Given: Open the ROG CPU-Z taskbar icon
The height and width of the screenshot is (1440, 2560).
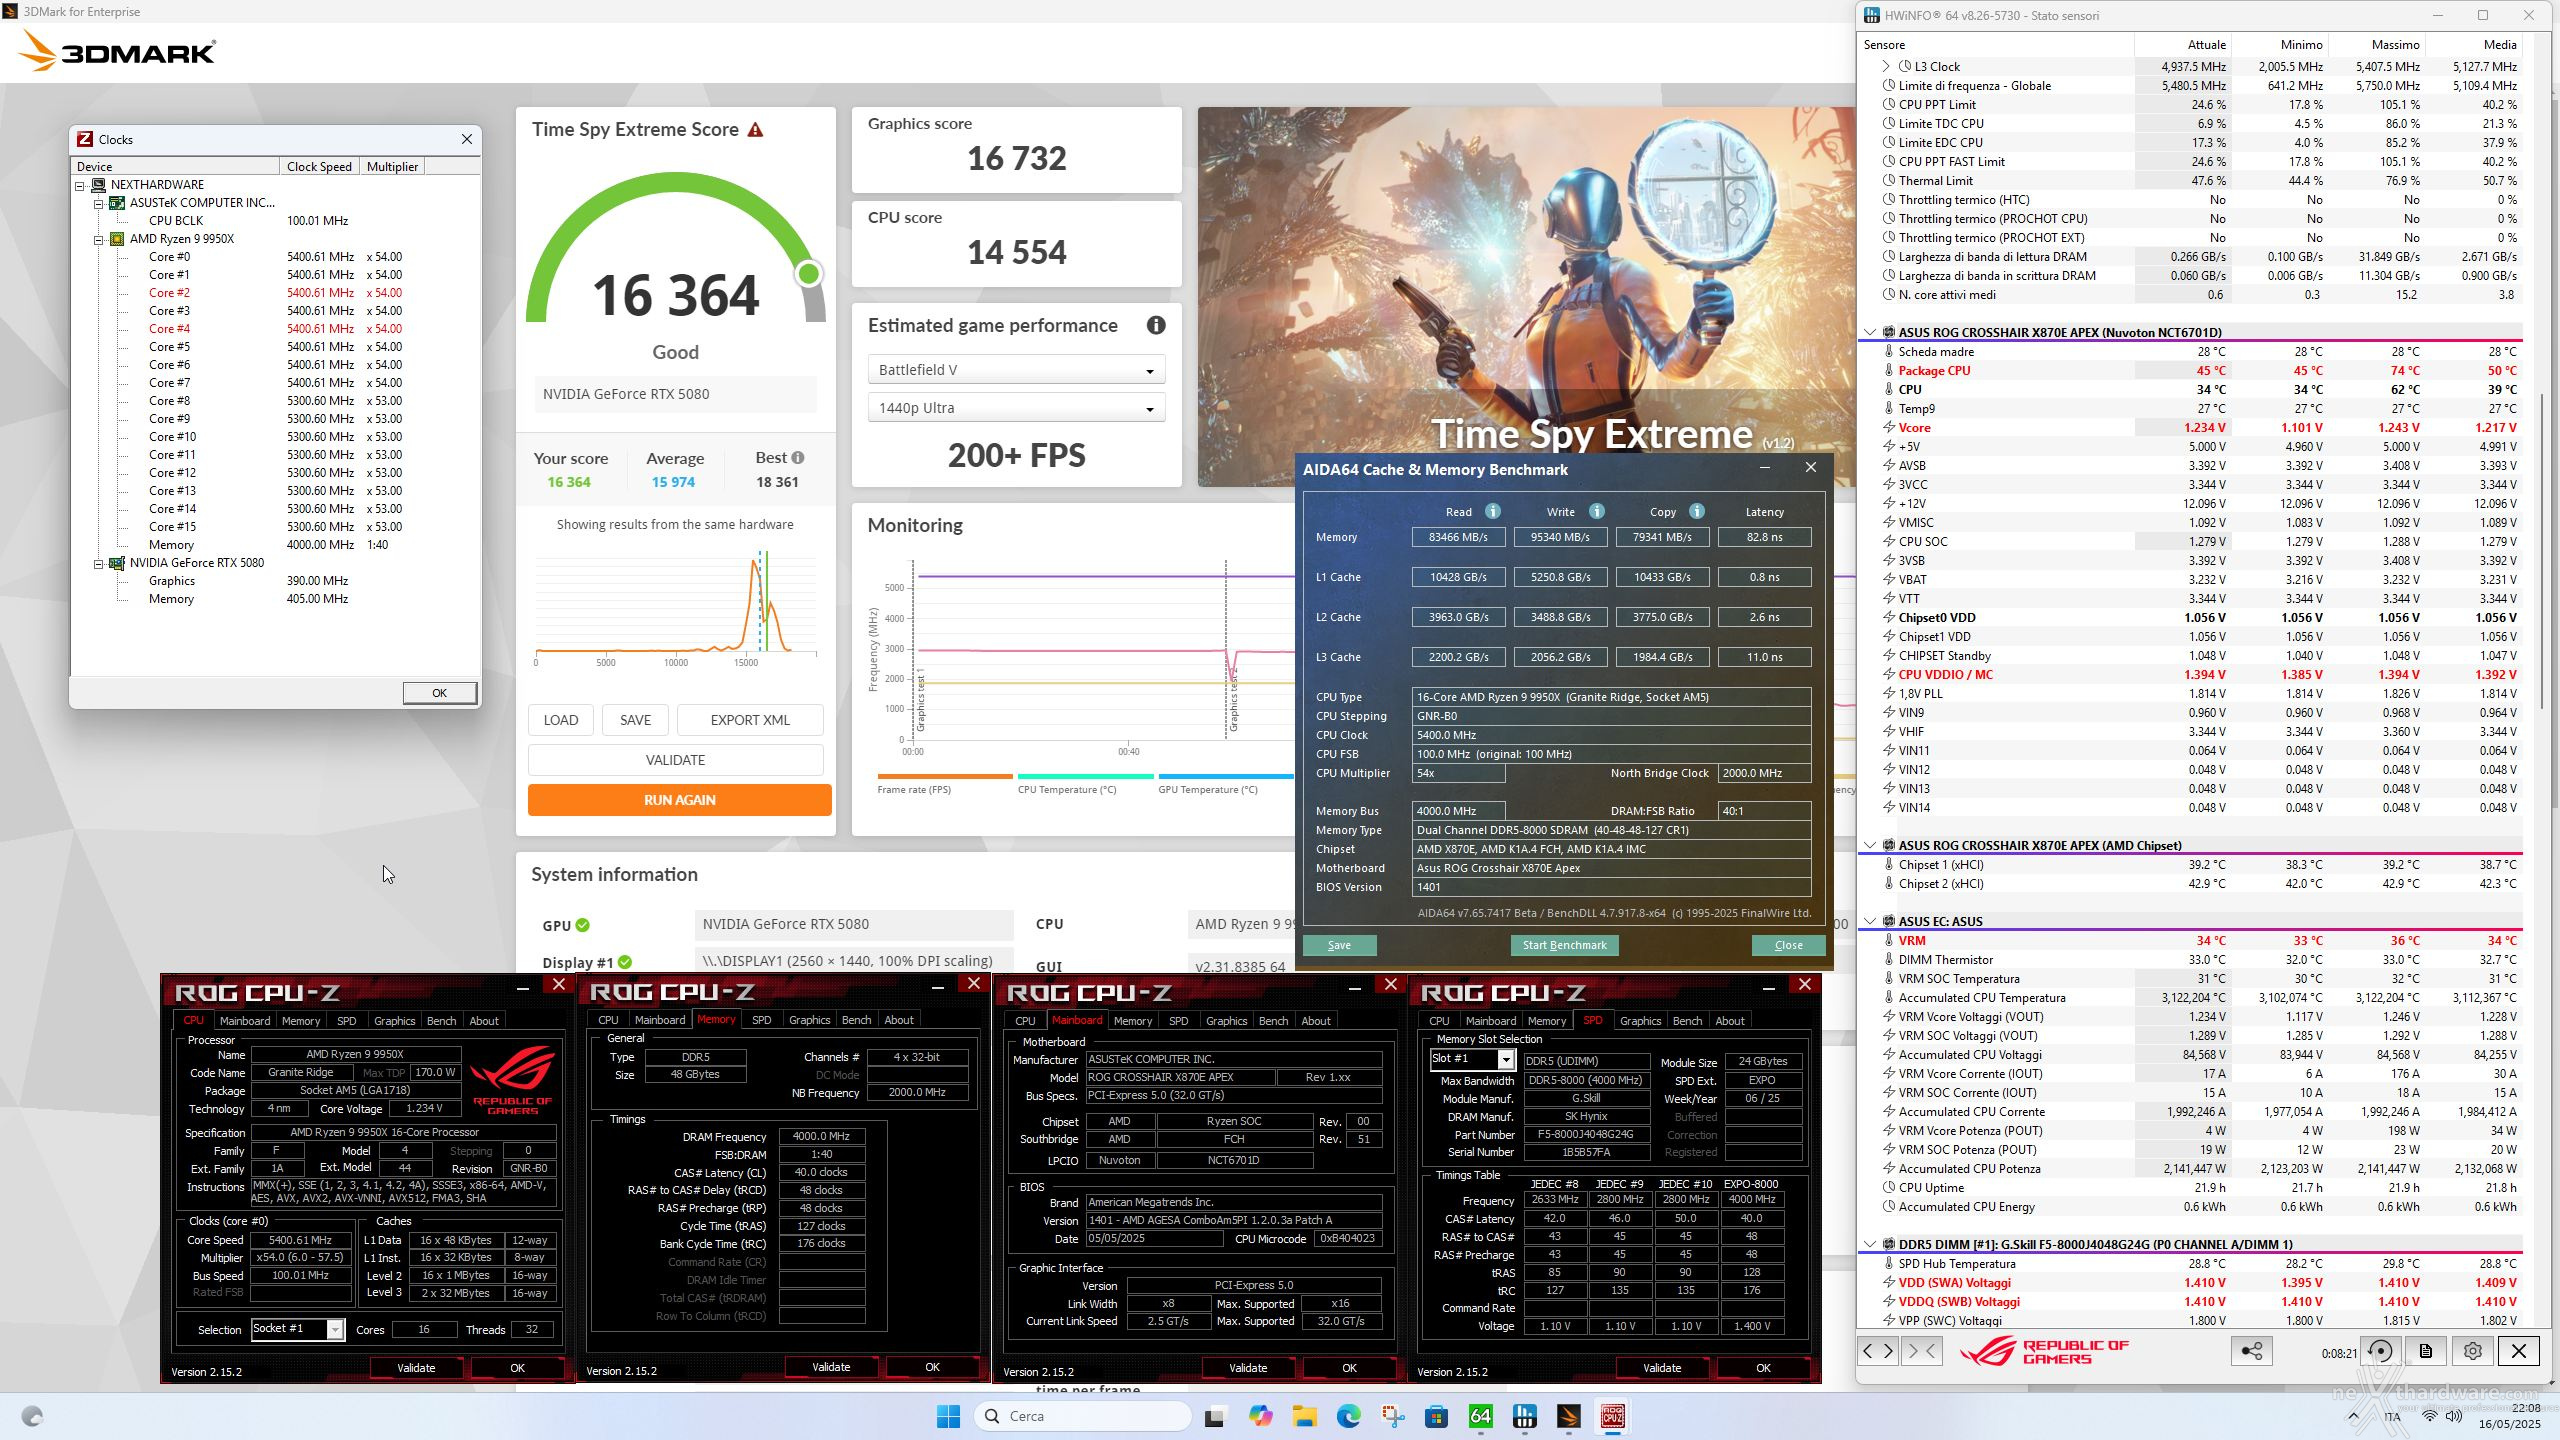Looking at the screenshot, I should [x=1612, y=1416].
